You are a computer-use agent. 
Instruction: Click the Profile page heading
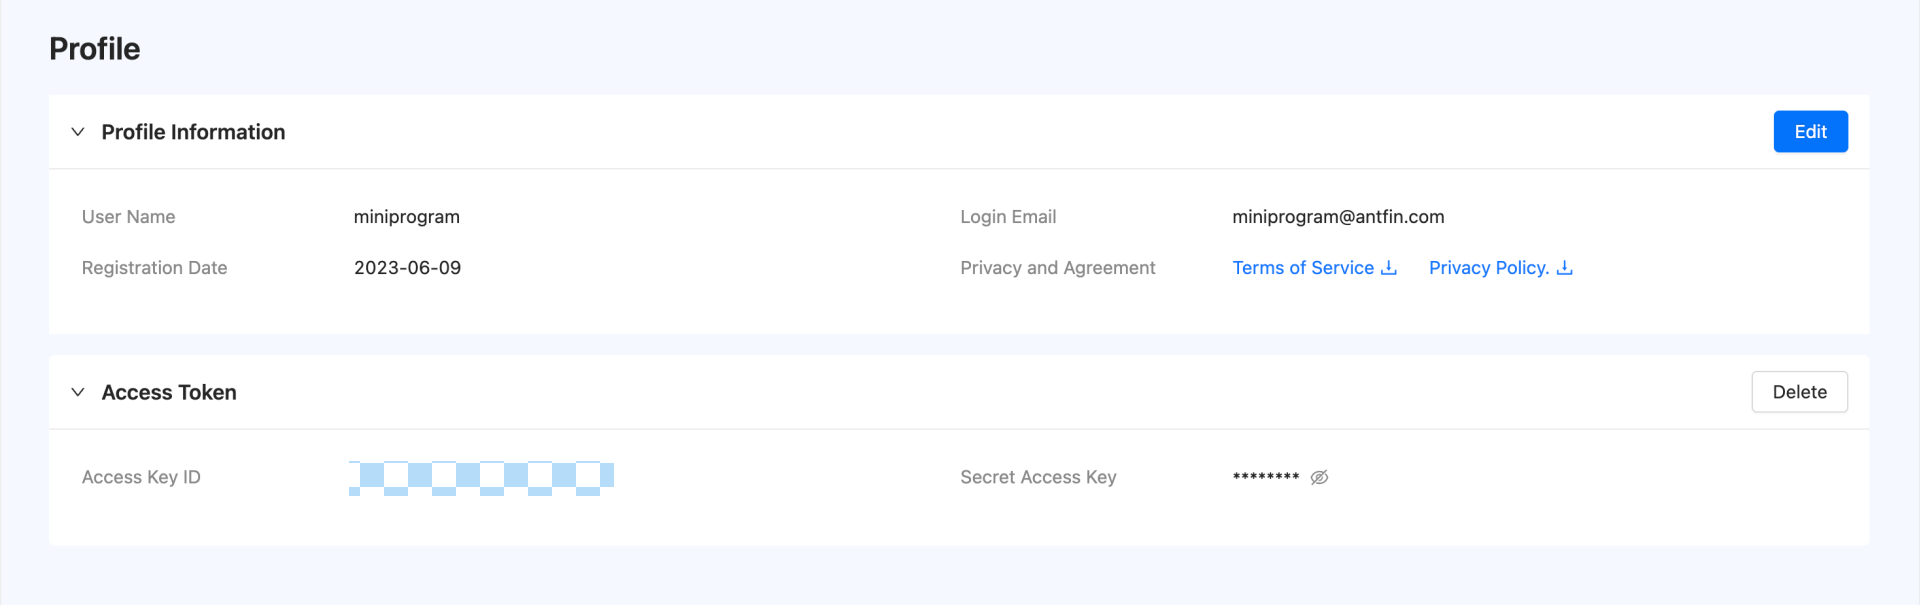[x=95, y=49]
